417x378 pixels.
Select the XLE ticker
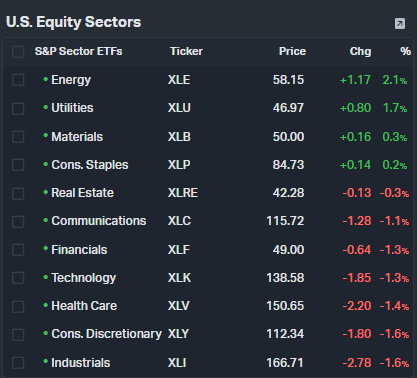pyautogui.click(x=179, y=80)
